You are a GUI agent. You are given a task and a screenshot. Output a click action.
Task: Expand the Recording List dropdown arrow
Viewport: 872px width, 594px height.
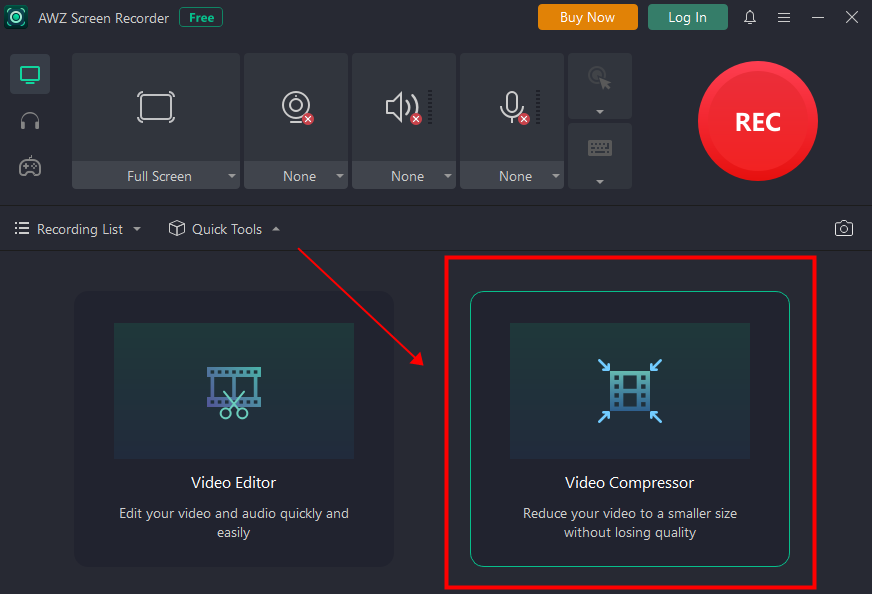click(x=137, y=229)
